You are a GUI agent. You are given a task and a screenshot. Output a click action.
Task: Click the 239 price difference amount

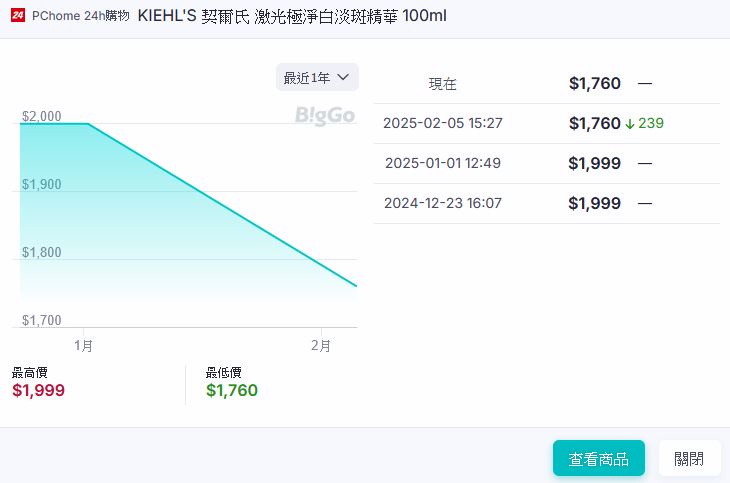(651, 124)
